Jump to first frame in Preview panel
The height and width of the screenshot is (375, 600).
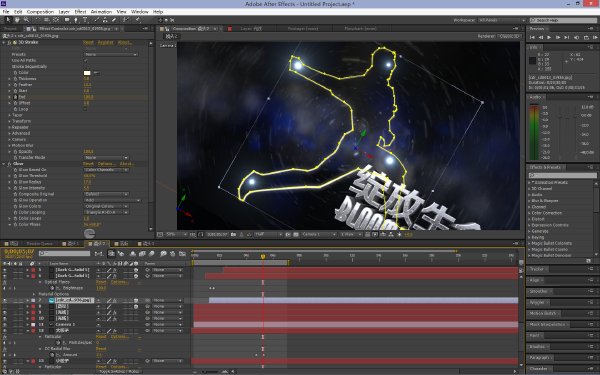[532, 38]
